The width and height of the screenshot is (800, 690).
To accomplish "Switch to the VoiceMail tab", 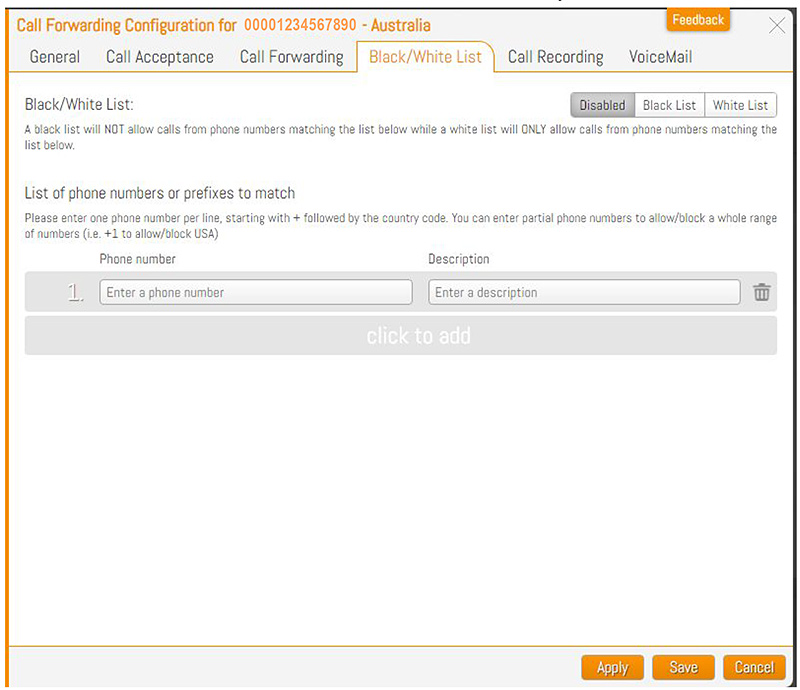I will pos(660,57).
